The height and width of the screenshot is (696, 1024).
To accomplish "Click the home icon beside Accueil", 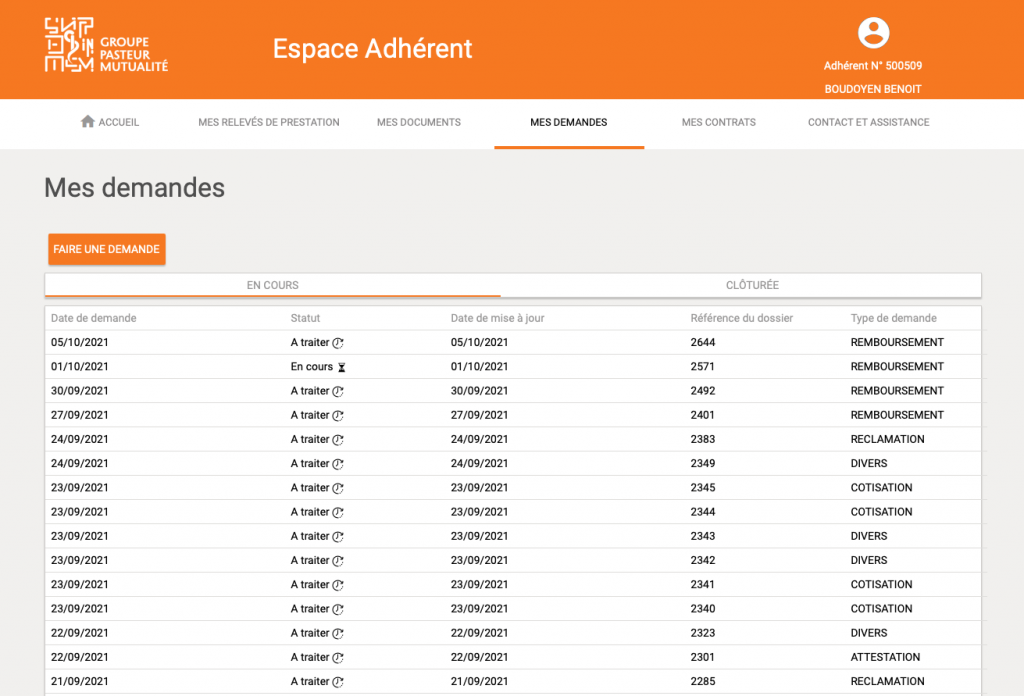I will (x=88, y=122).
